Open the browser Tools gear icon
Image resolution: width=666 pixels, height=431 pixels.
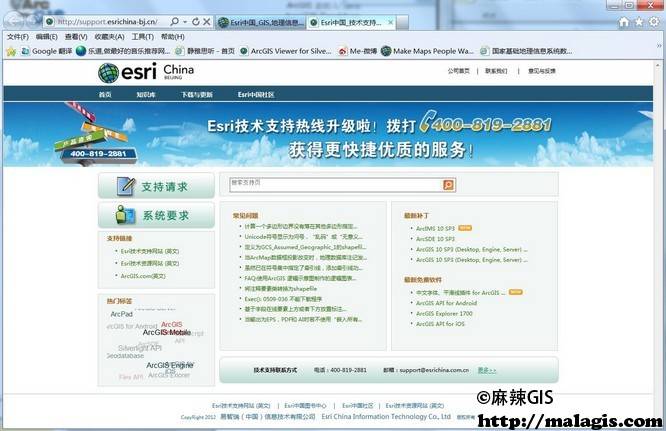pos(654,22)
